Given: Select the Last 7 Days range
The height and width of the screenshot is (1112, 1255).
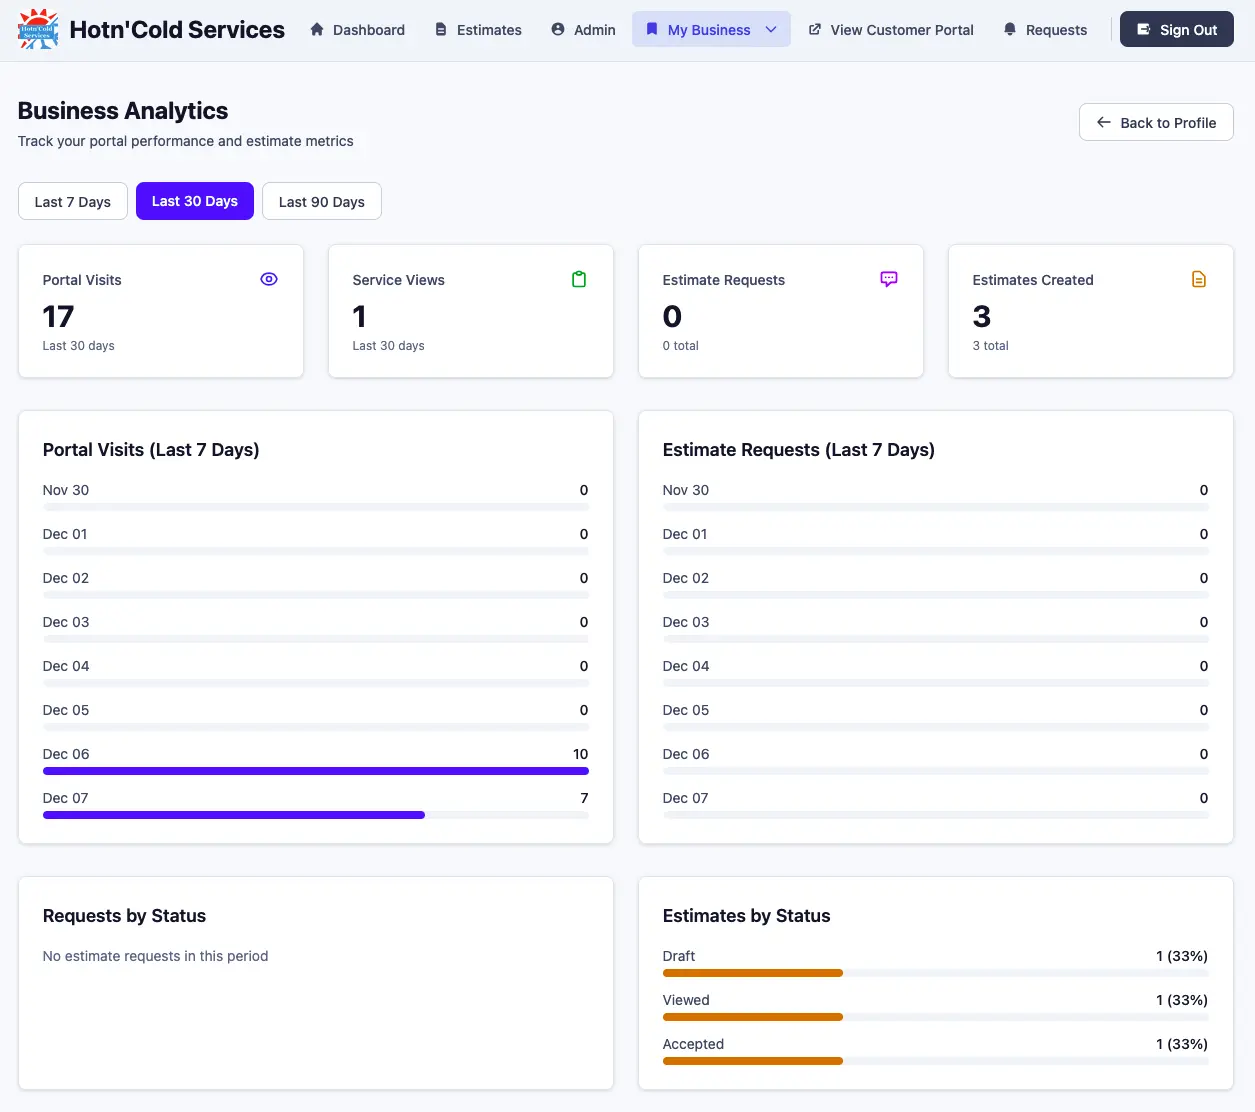Looking at the screenshot, I should (73, 201).
